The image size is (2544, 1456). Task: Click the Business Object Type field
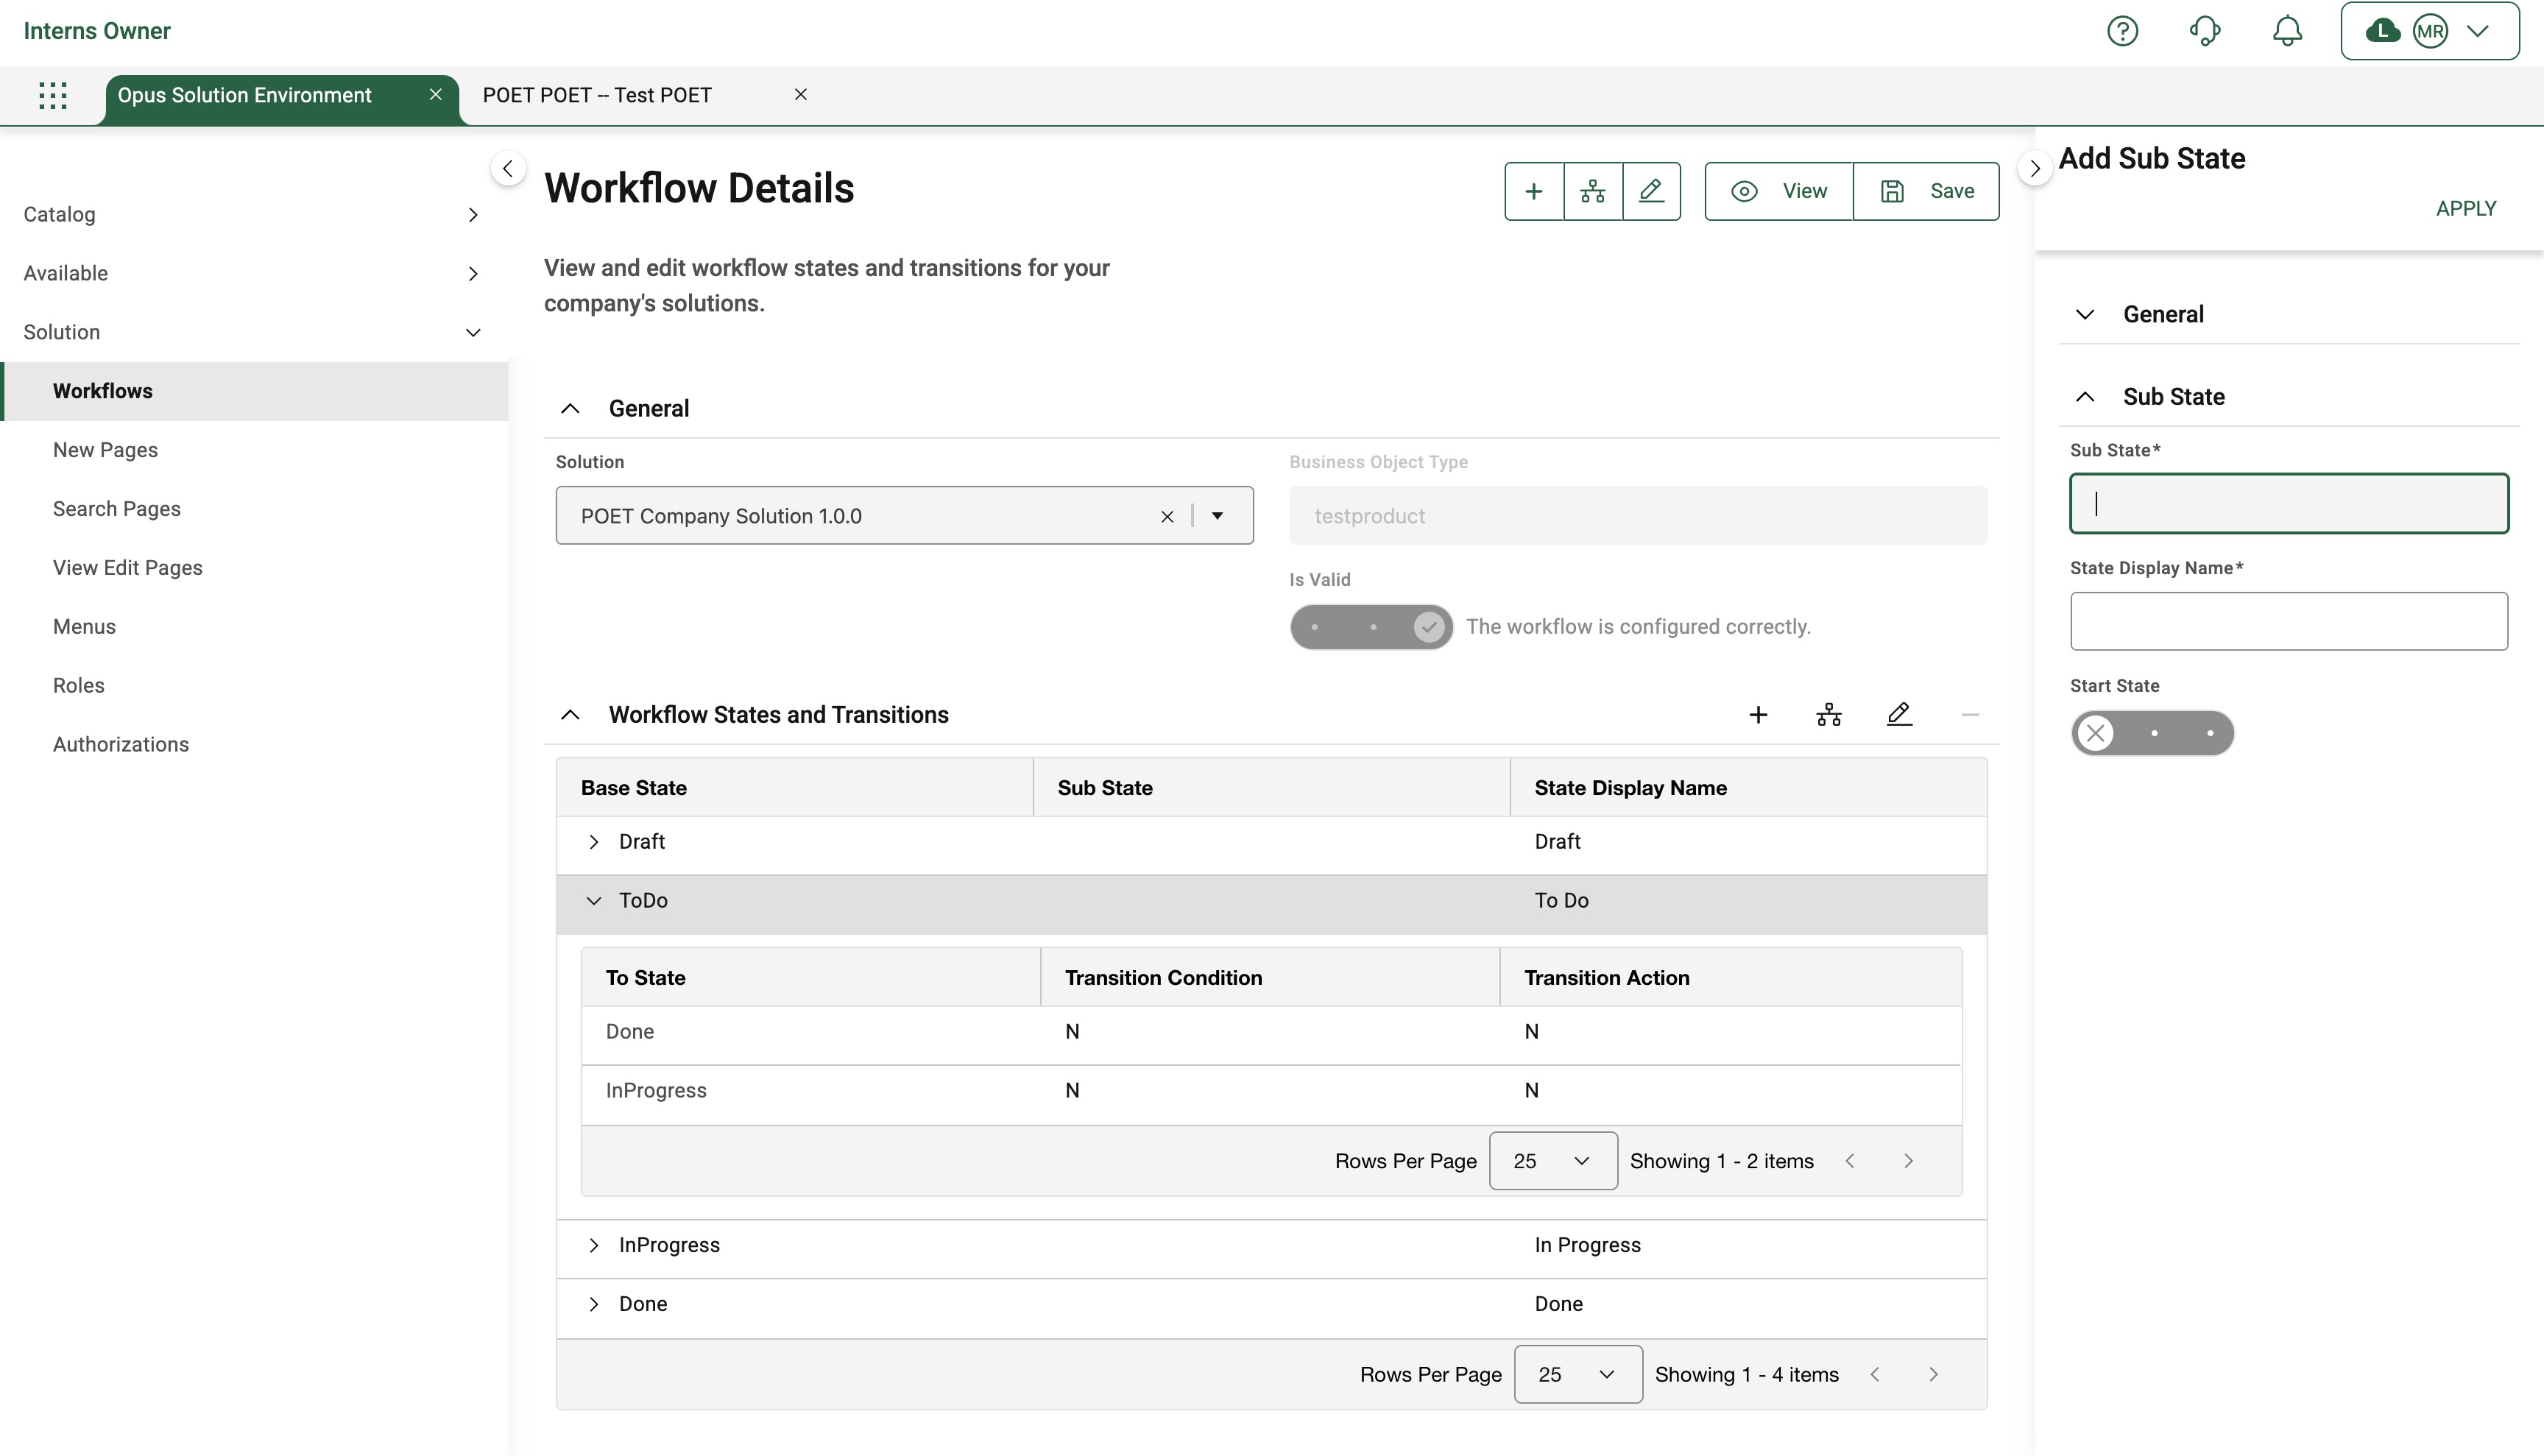click(x=1638, y=516)
